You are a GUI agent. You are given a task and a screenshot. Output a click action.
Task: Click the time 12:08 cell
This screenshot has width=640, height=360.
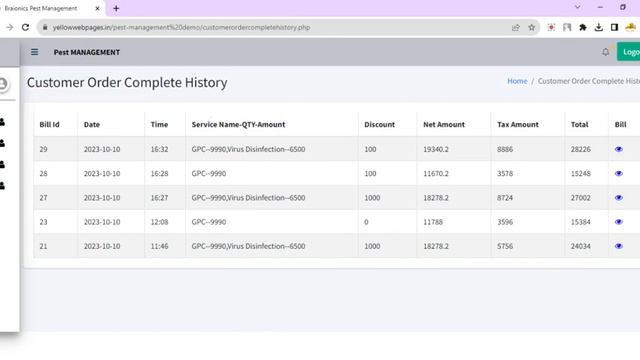tap(165, 222)
